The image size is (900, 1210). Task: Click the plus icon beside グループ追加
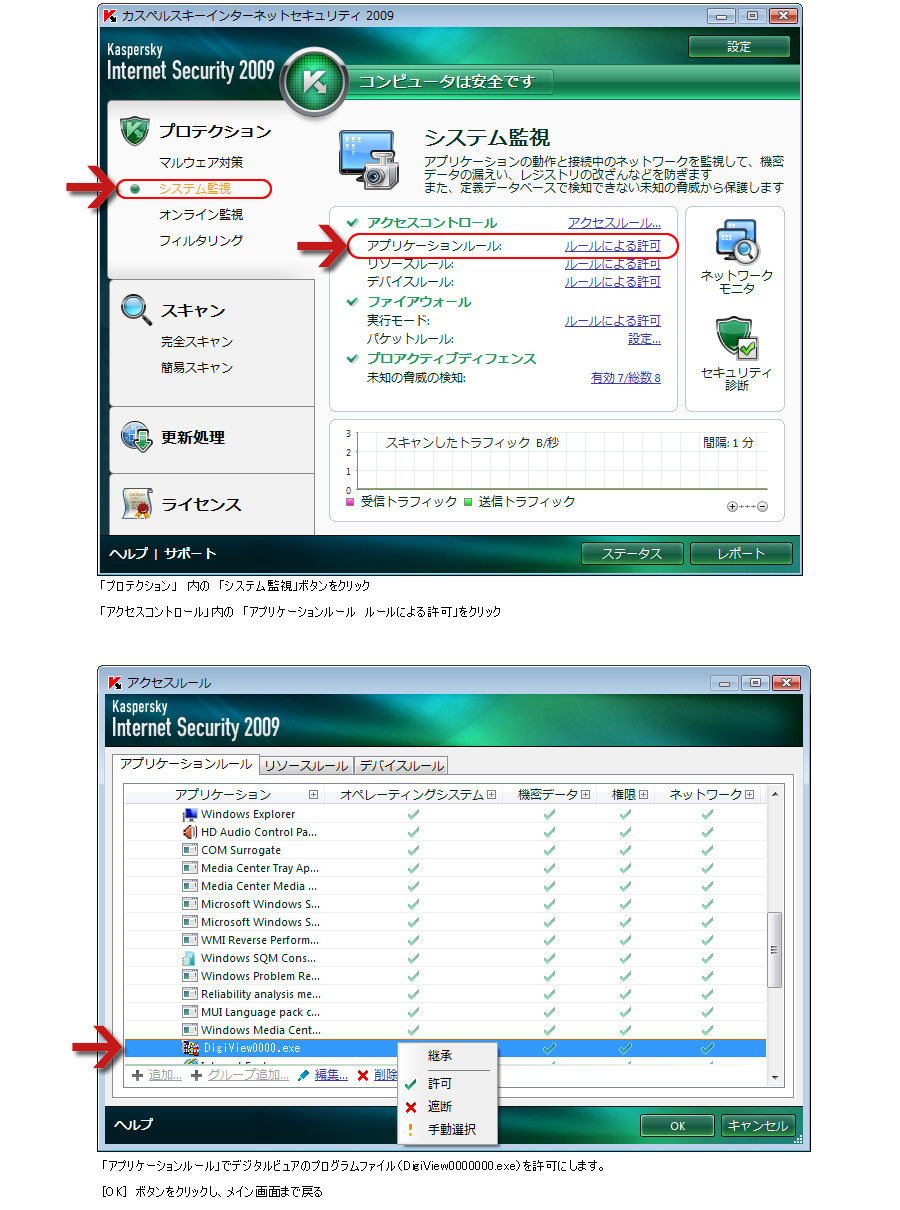(x=197, y=1075)
